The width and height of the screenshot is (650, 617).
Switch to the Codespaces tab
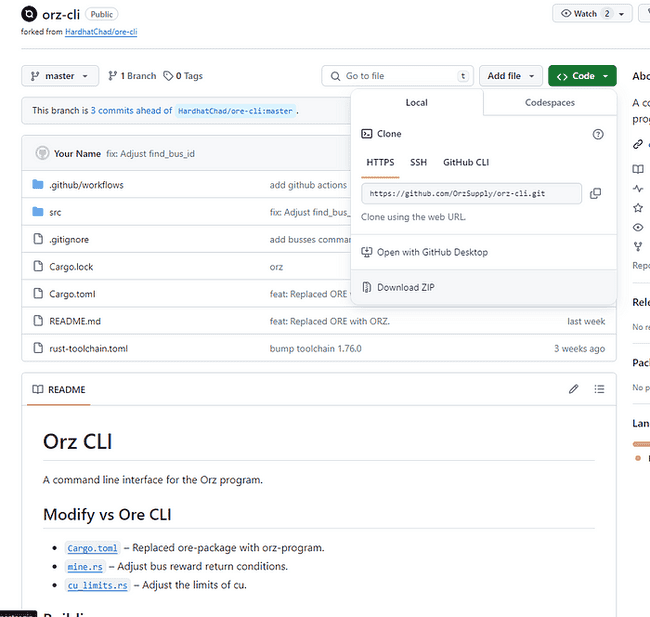(x=550, y=102)
